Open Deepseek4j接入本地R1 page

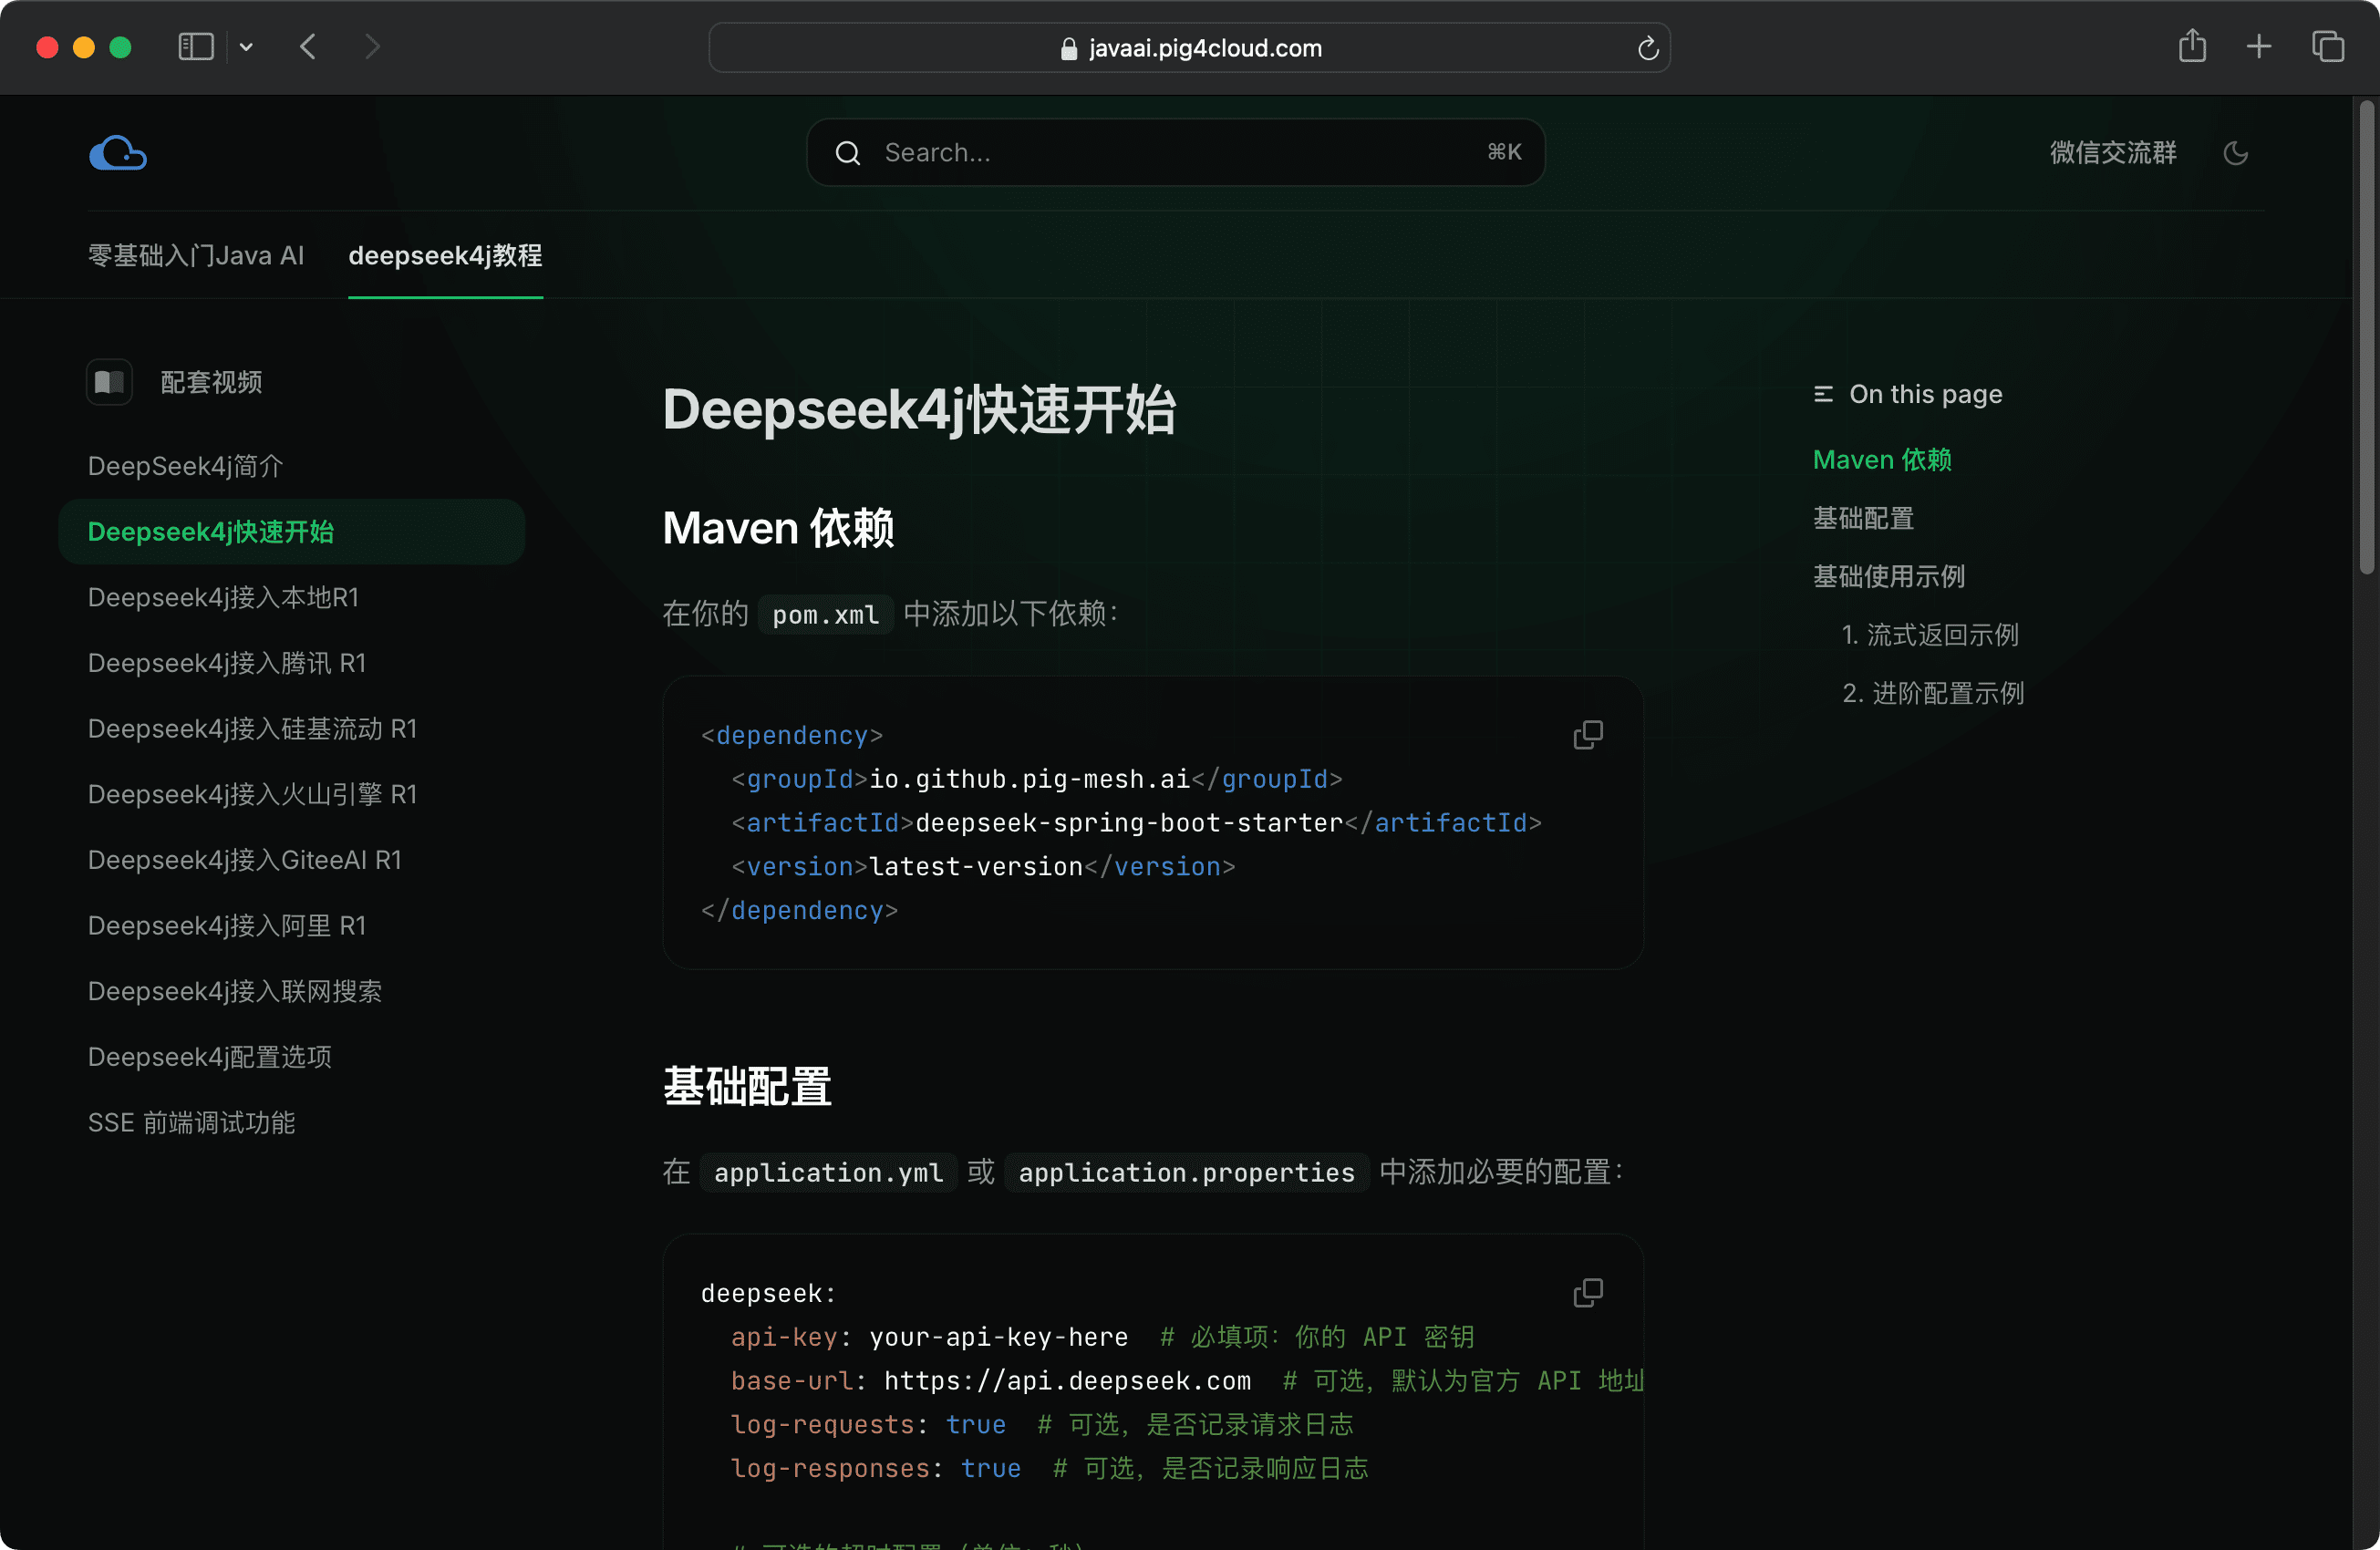223,598
